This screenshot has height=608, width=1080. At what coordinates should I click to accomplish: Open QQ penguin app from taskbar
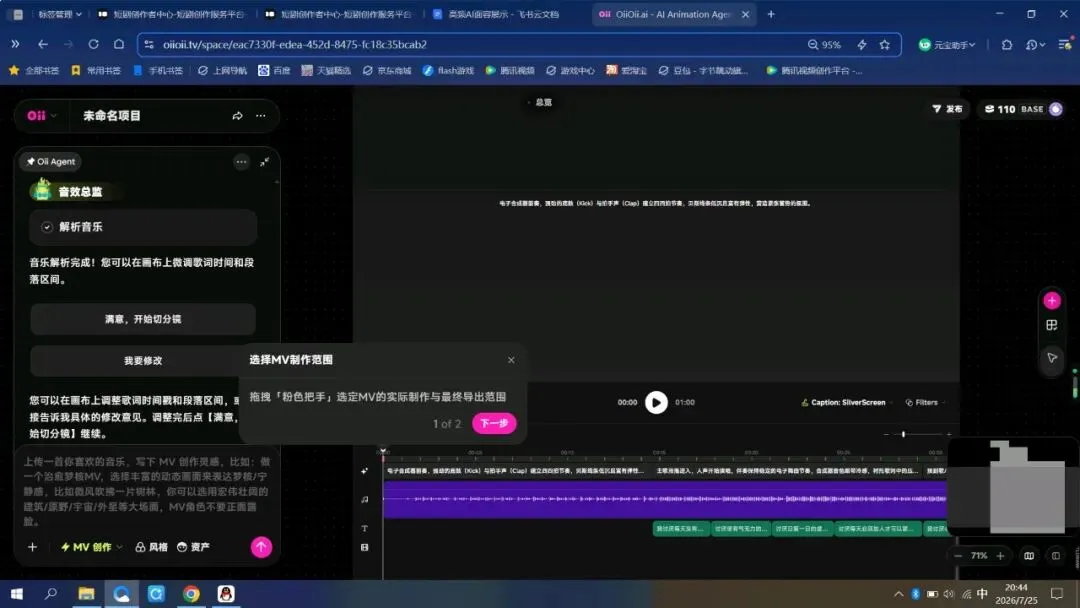point(226,594)
